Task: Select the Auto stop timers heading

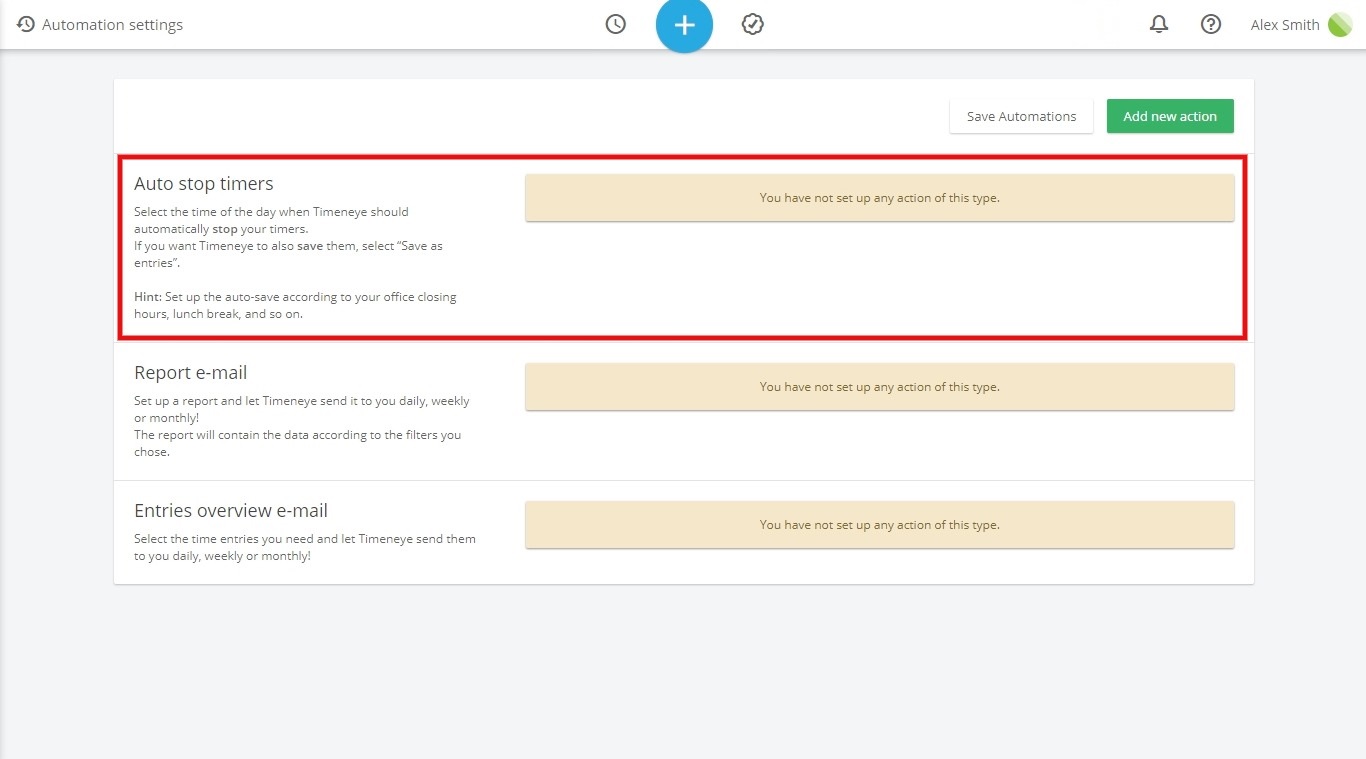Action: click(x=204, y=184)
